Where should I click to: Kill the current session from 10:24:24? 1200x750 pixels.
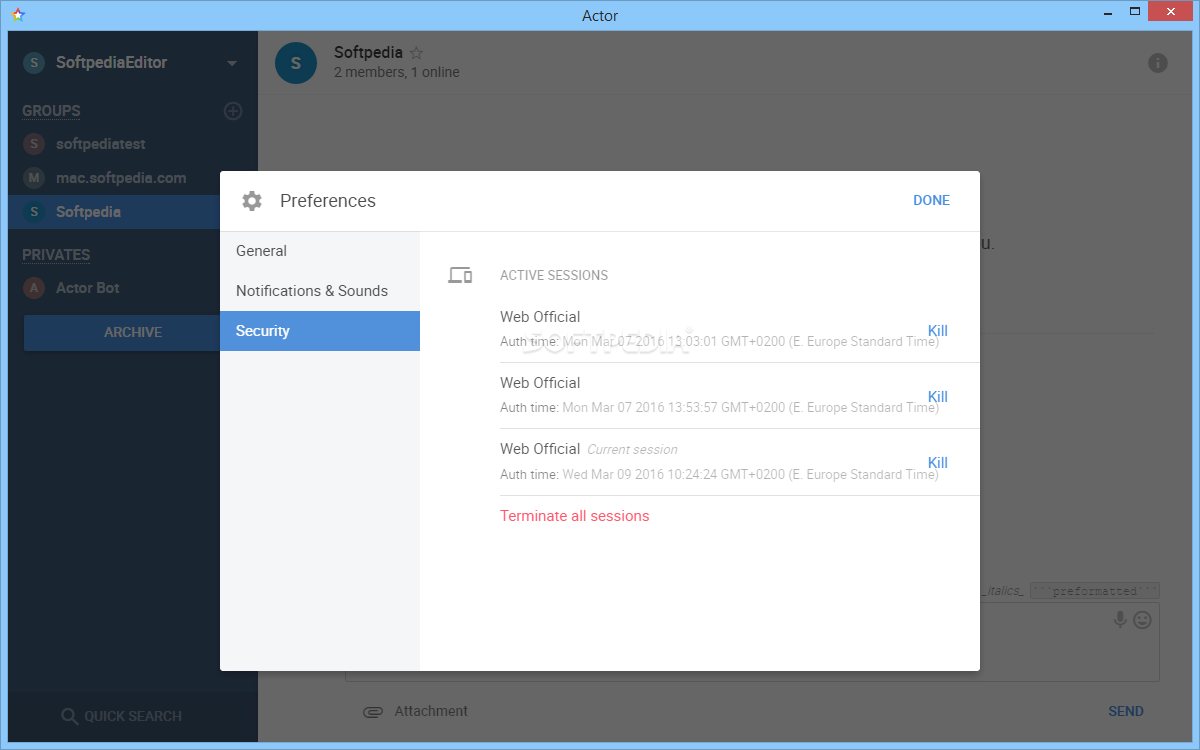point(938,463)
